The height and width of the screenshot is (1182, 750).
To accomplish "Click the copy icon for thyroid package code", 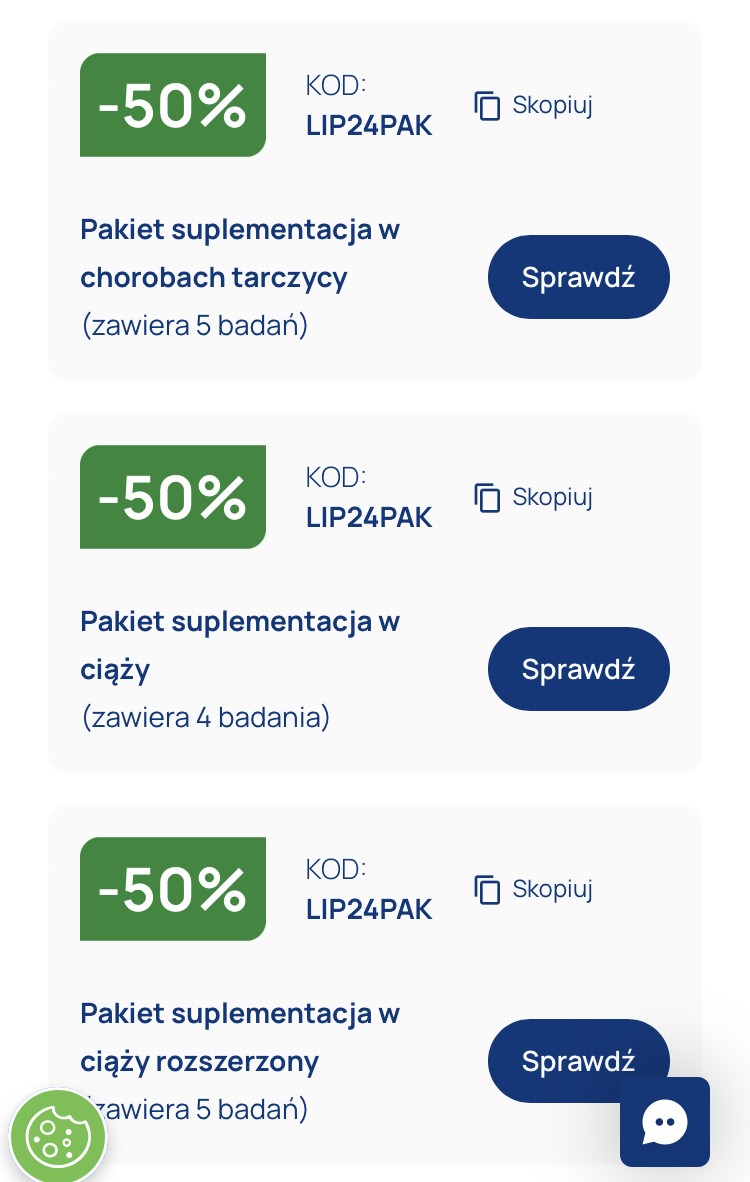I will point(487,106).
